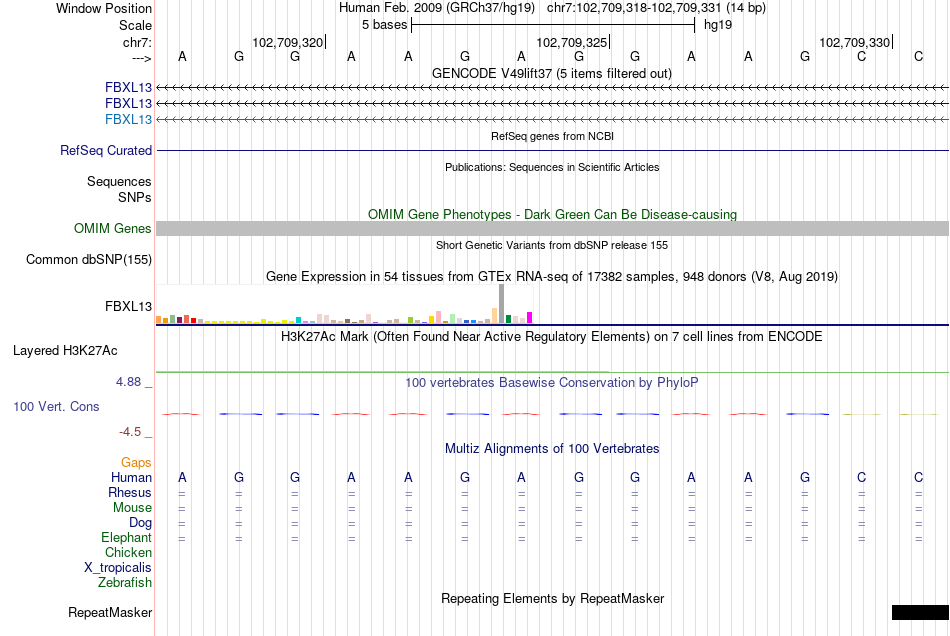Viewport: 950px width, 636px height.
Task: Select the Rhesus species row label
Action: [130, 492]
